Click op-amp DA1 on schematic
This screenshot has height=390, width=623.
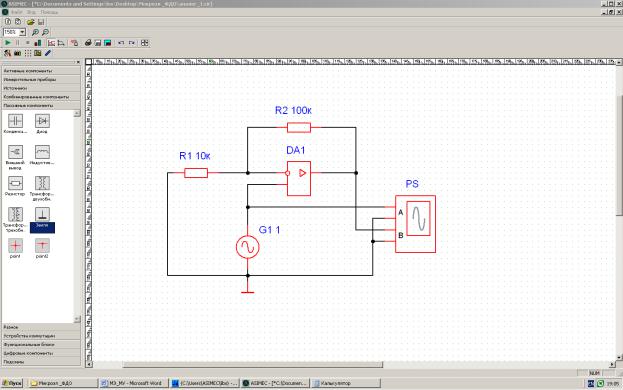pyautogui.click(x=299, y=178)
